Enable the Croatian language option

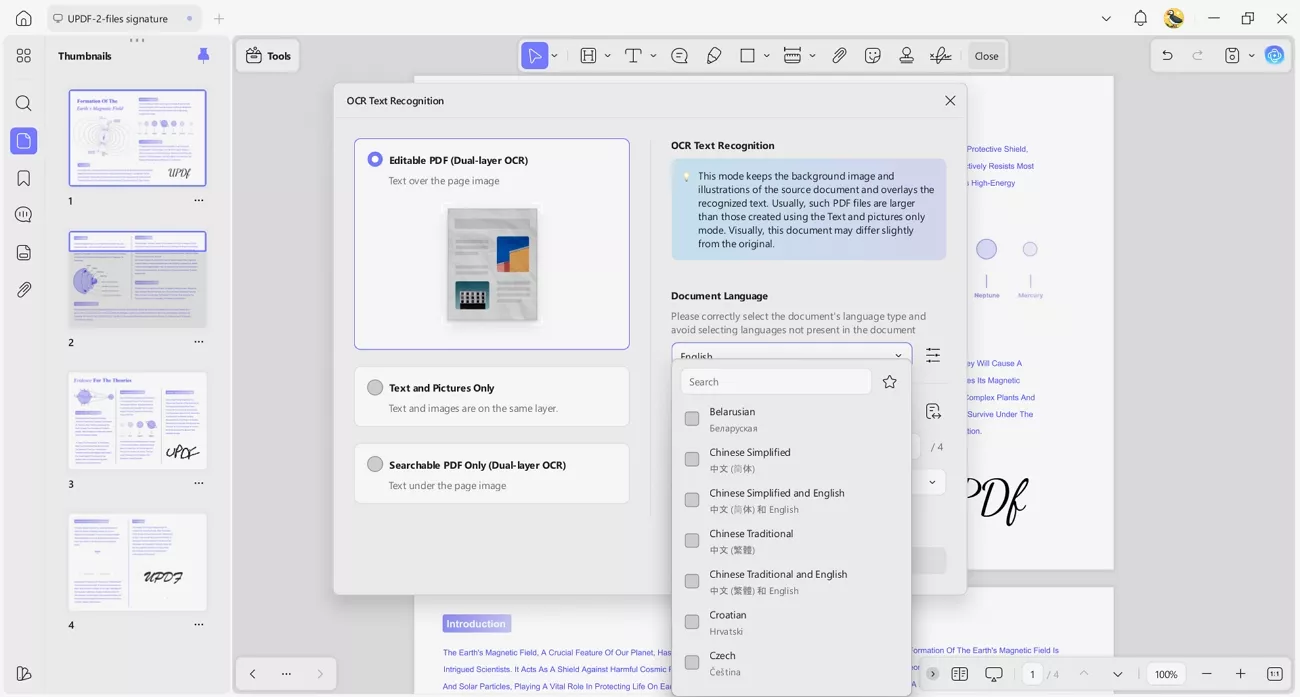(691, 621)
